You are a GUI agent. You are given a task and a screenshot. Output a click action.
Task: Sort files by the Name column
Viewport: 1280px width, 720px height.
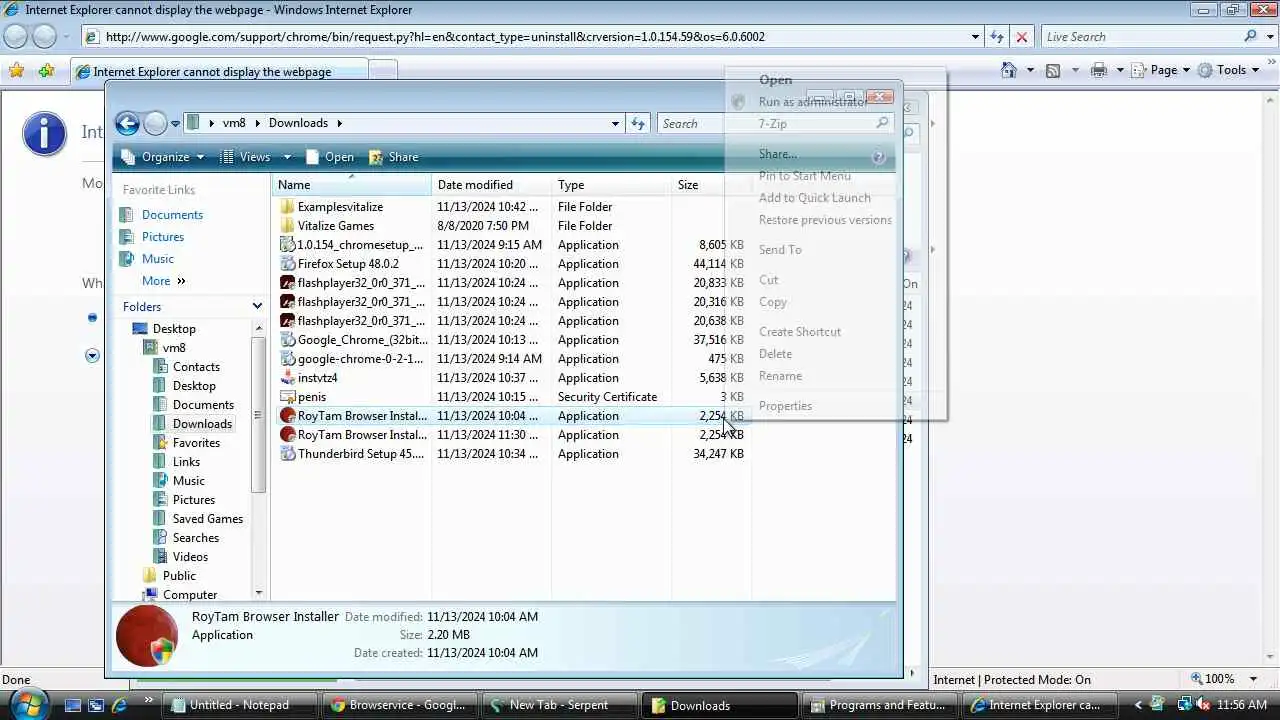(x=352, y=185)
